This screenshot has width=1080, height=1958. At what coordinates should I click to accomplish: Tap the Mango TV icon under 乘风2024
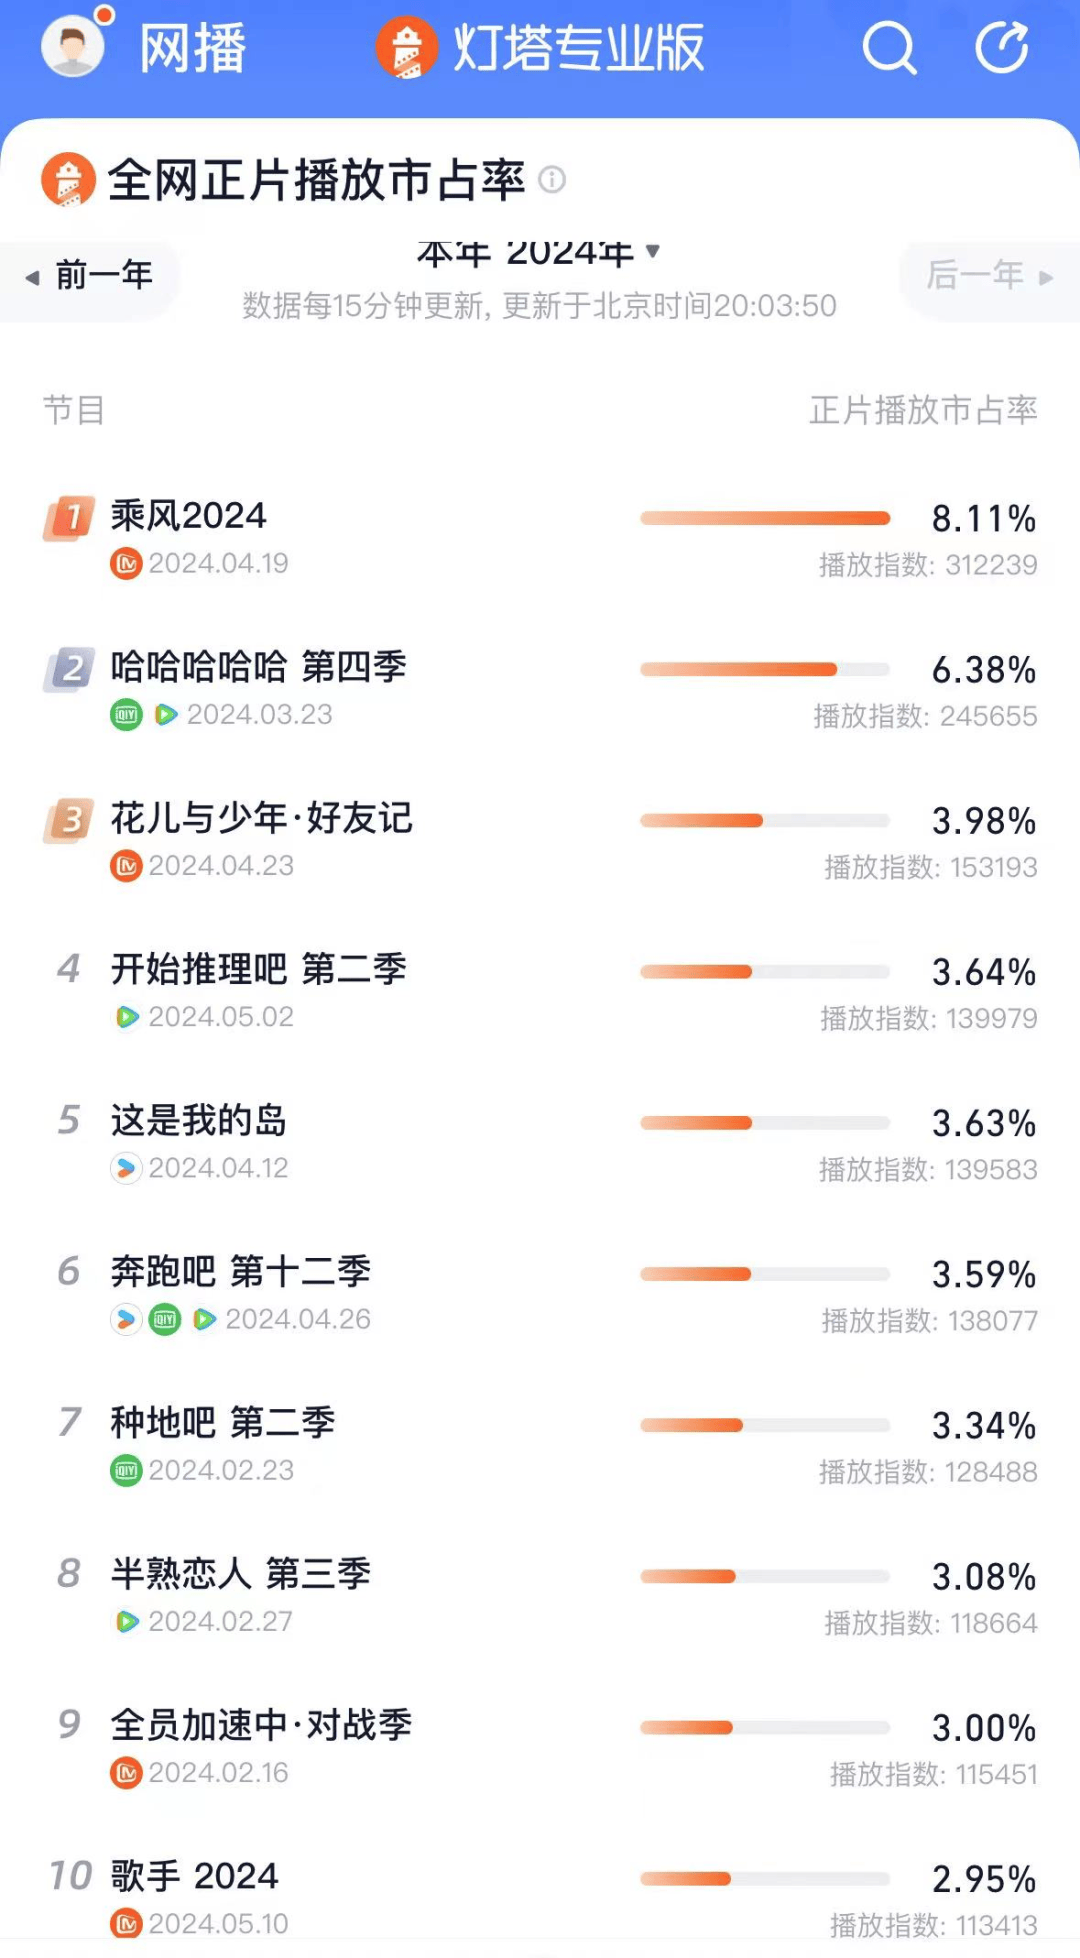126,564
